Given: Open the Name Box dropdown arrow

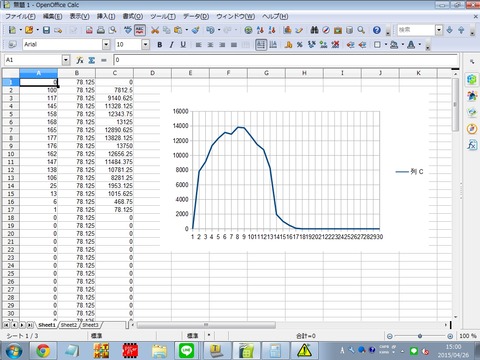Looking at the screenshot, I should click(66, 60).
